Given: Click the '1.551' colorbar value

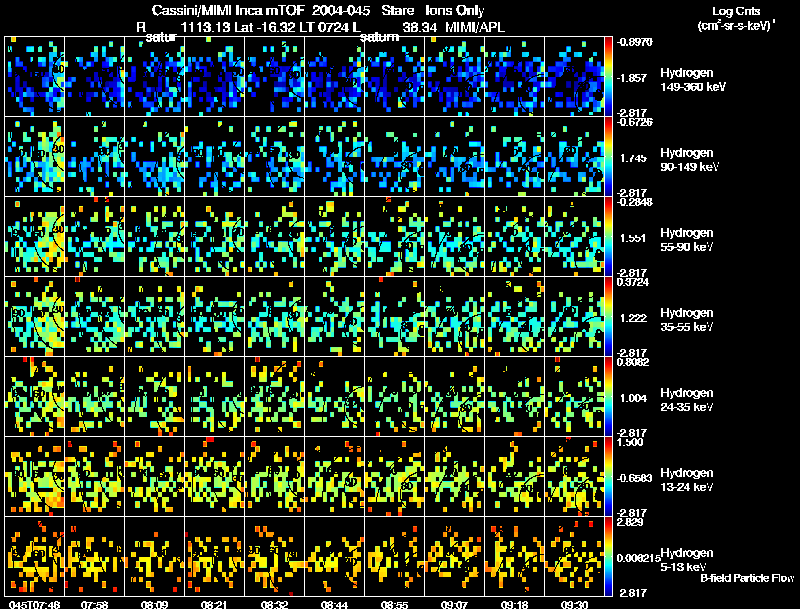Looking at the screenshot, I should pyautogui.click(x=633, y=238).
